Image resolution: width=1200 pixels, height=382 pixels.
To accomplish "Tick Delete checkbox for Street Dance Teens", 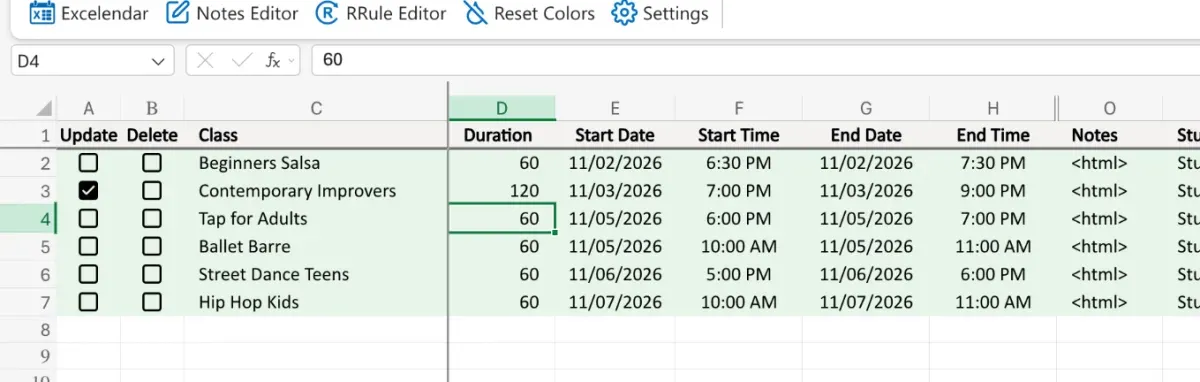I will coord(151,275).
